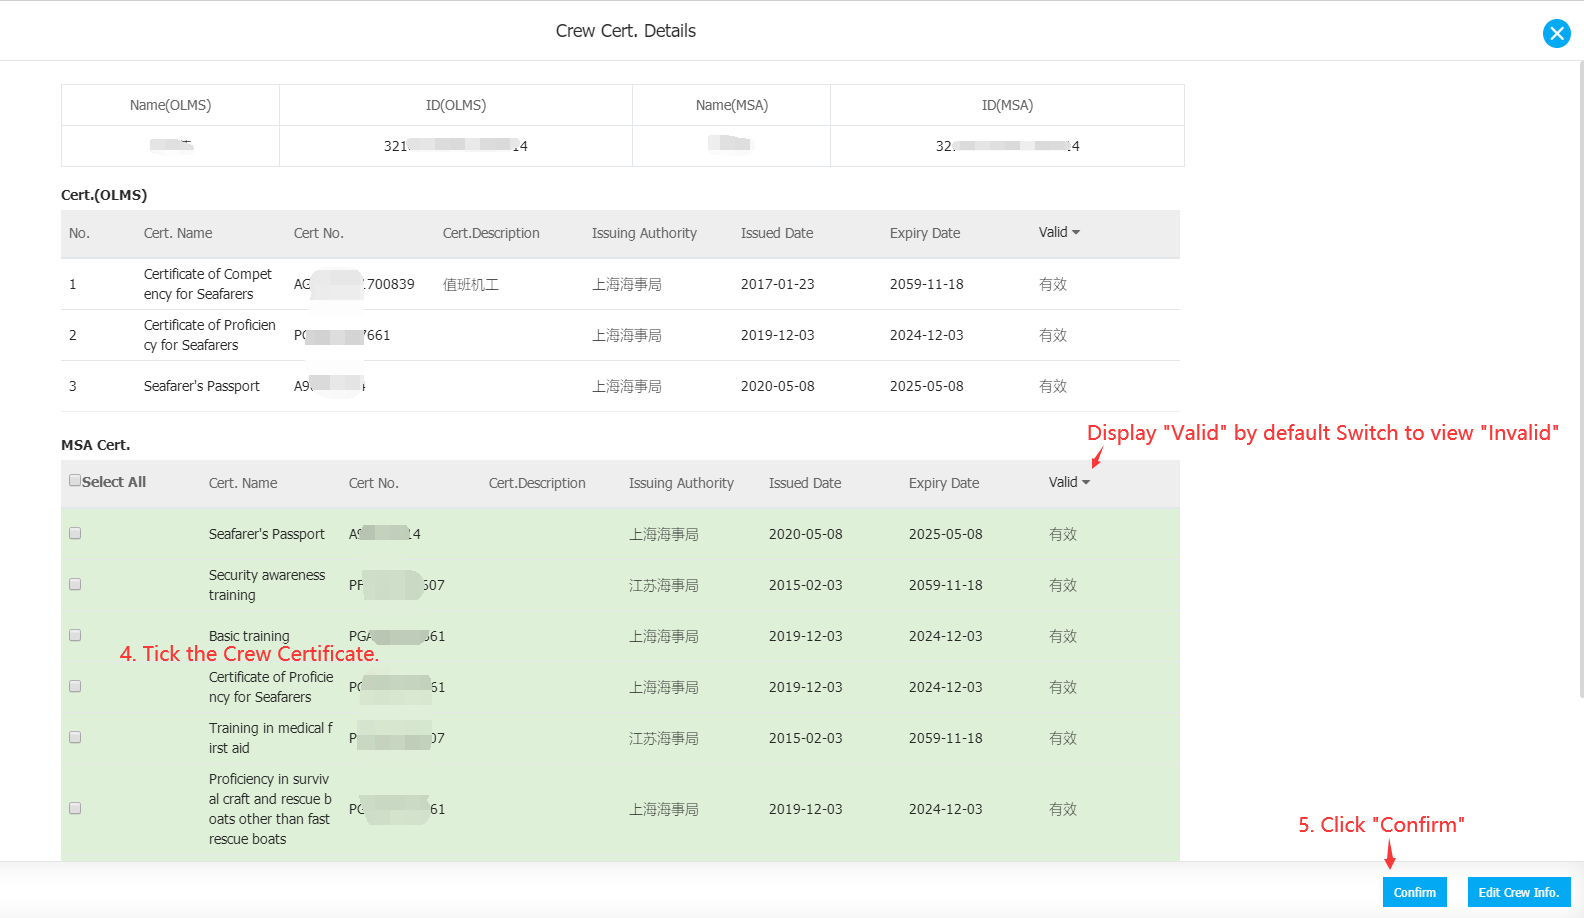
Task: Click Cert. Name header in Cert.(OLMS) table
Action: (x=178, y=233)
